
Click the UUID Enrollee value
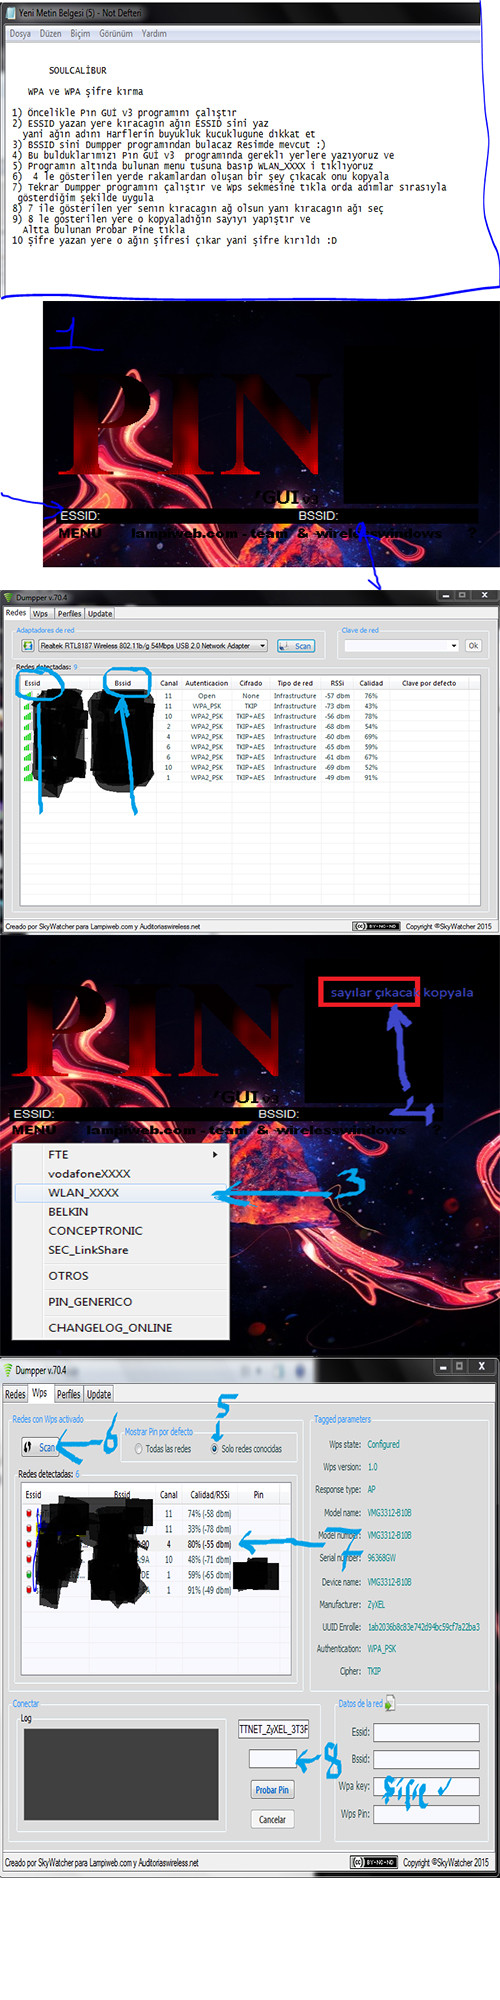tap(423, 1627)
